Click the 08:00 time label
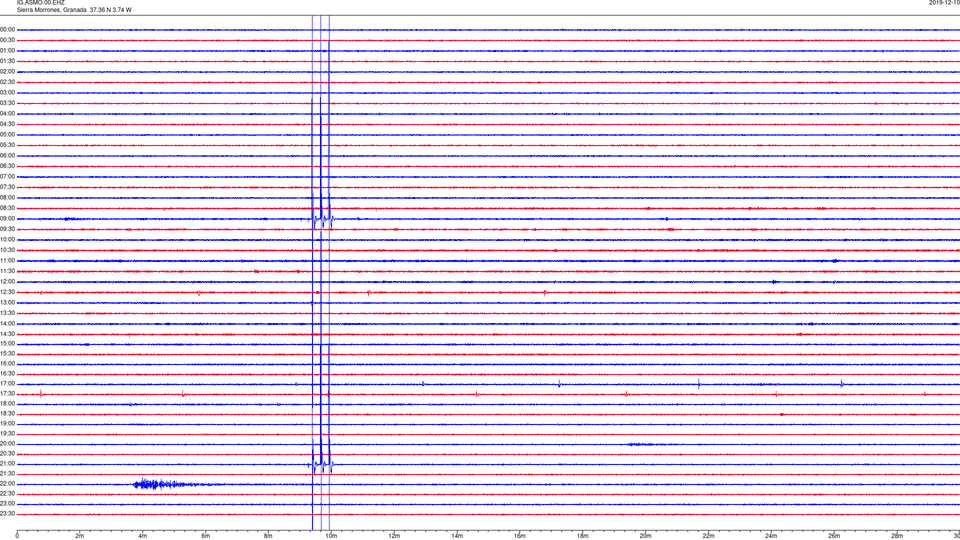 (x=7, y=198)
